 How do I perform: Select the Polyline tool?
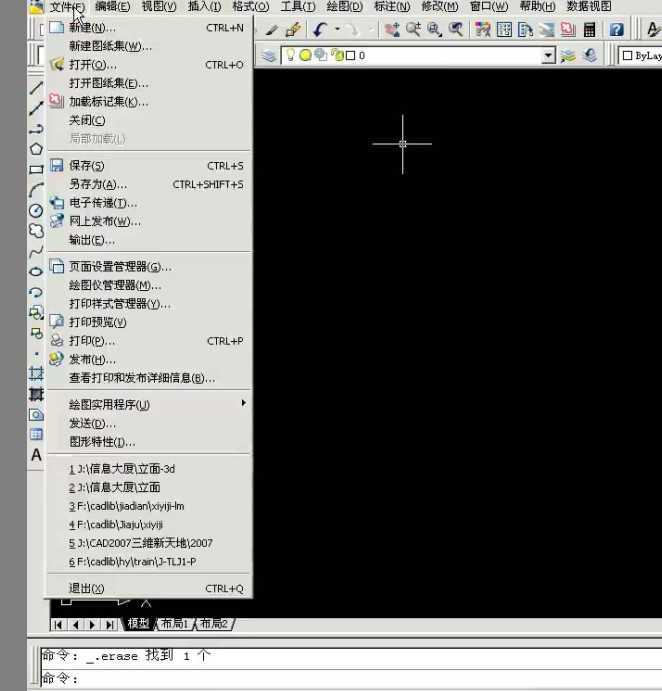pyautogui.click(x=36, y=128)
